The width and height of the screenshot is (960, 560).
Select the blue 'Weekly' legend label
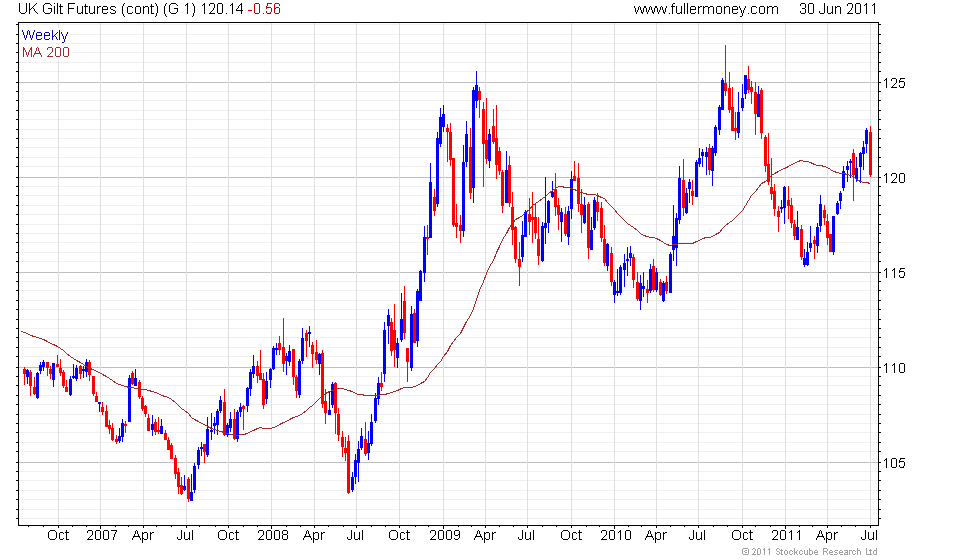pos(45,35)
